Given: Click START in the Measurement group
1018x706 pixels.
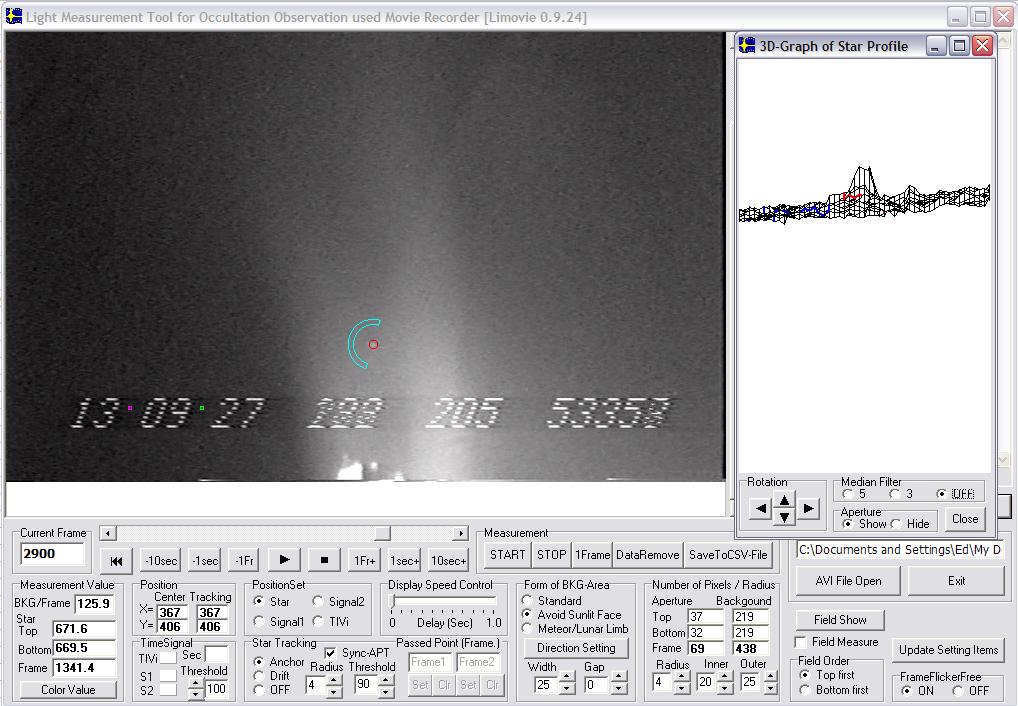Looking at the screenshot, I should click(507, 555).
